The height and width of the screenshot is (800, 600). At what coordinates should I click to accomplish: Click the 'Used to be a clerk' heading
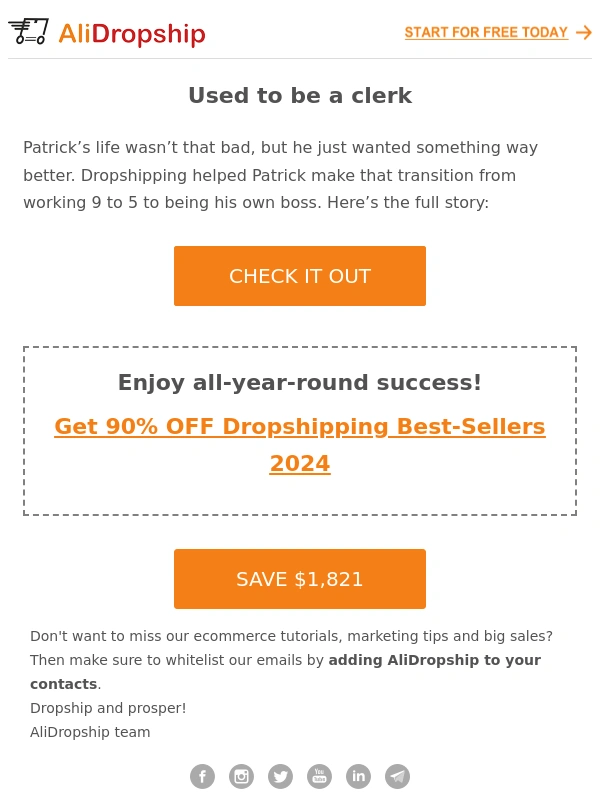(x=300, y=95)
